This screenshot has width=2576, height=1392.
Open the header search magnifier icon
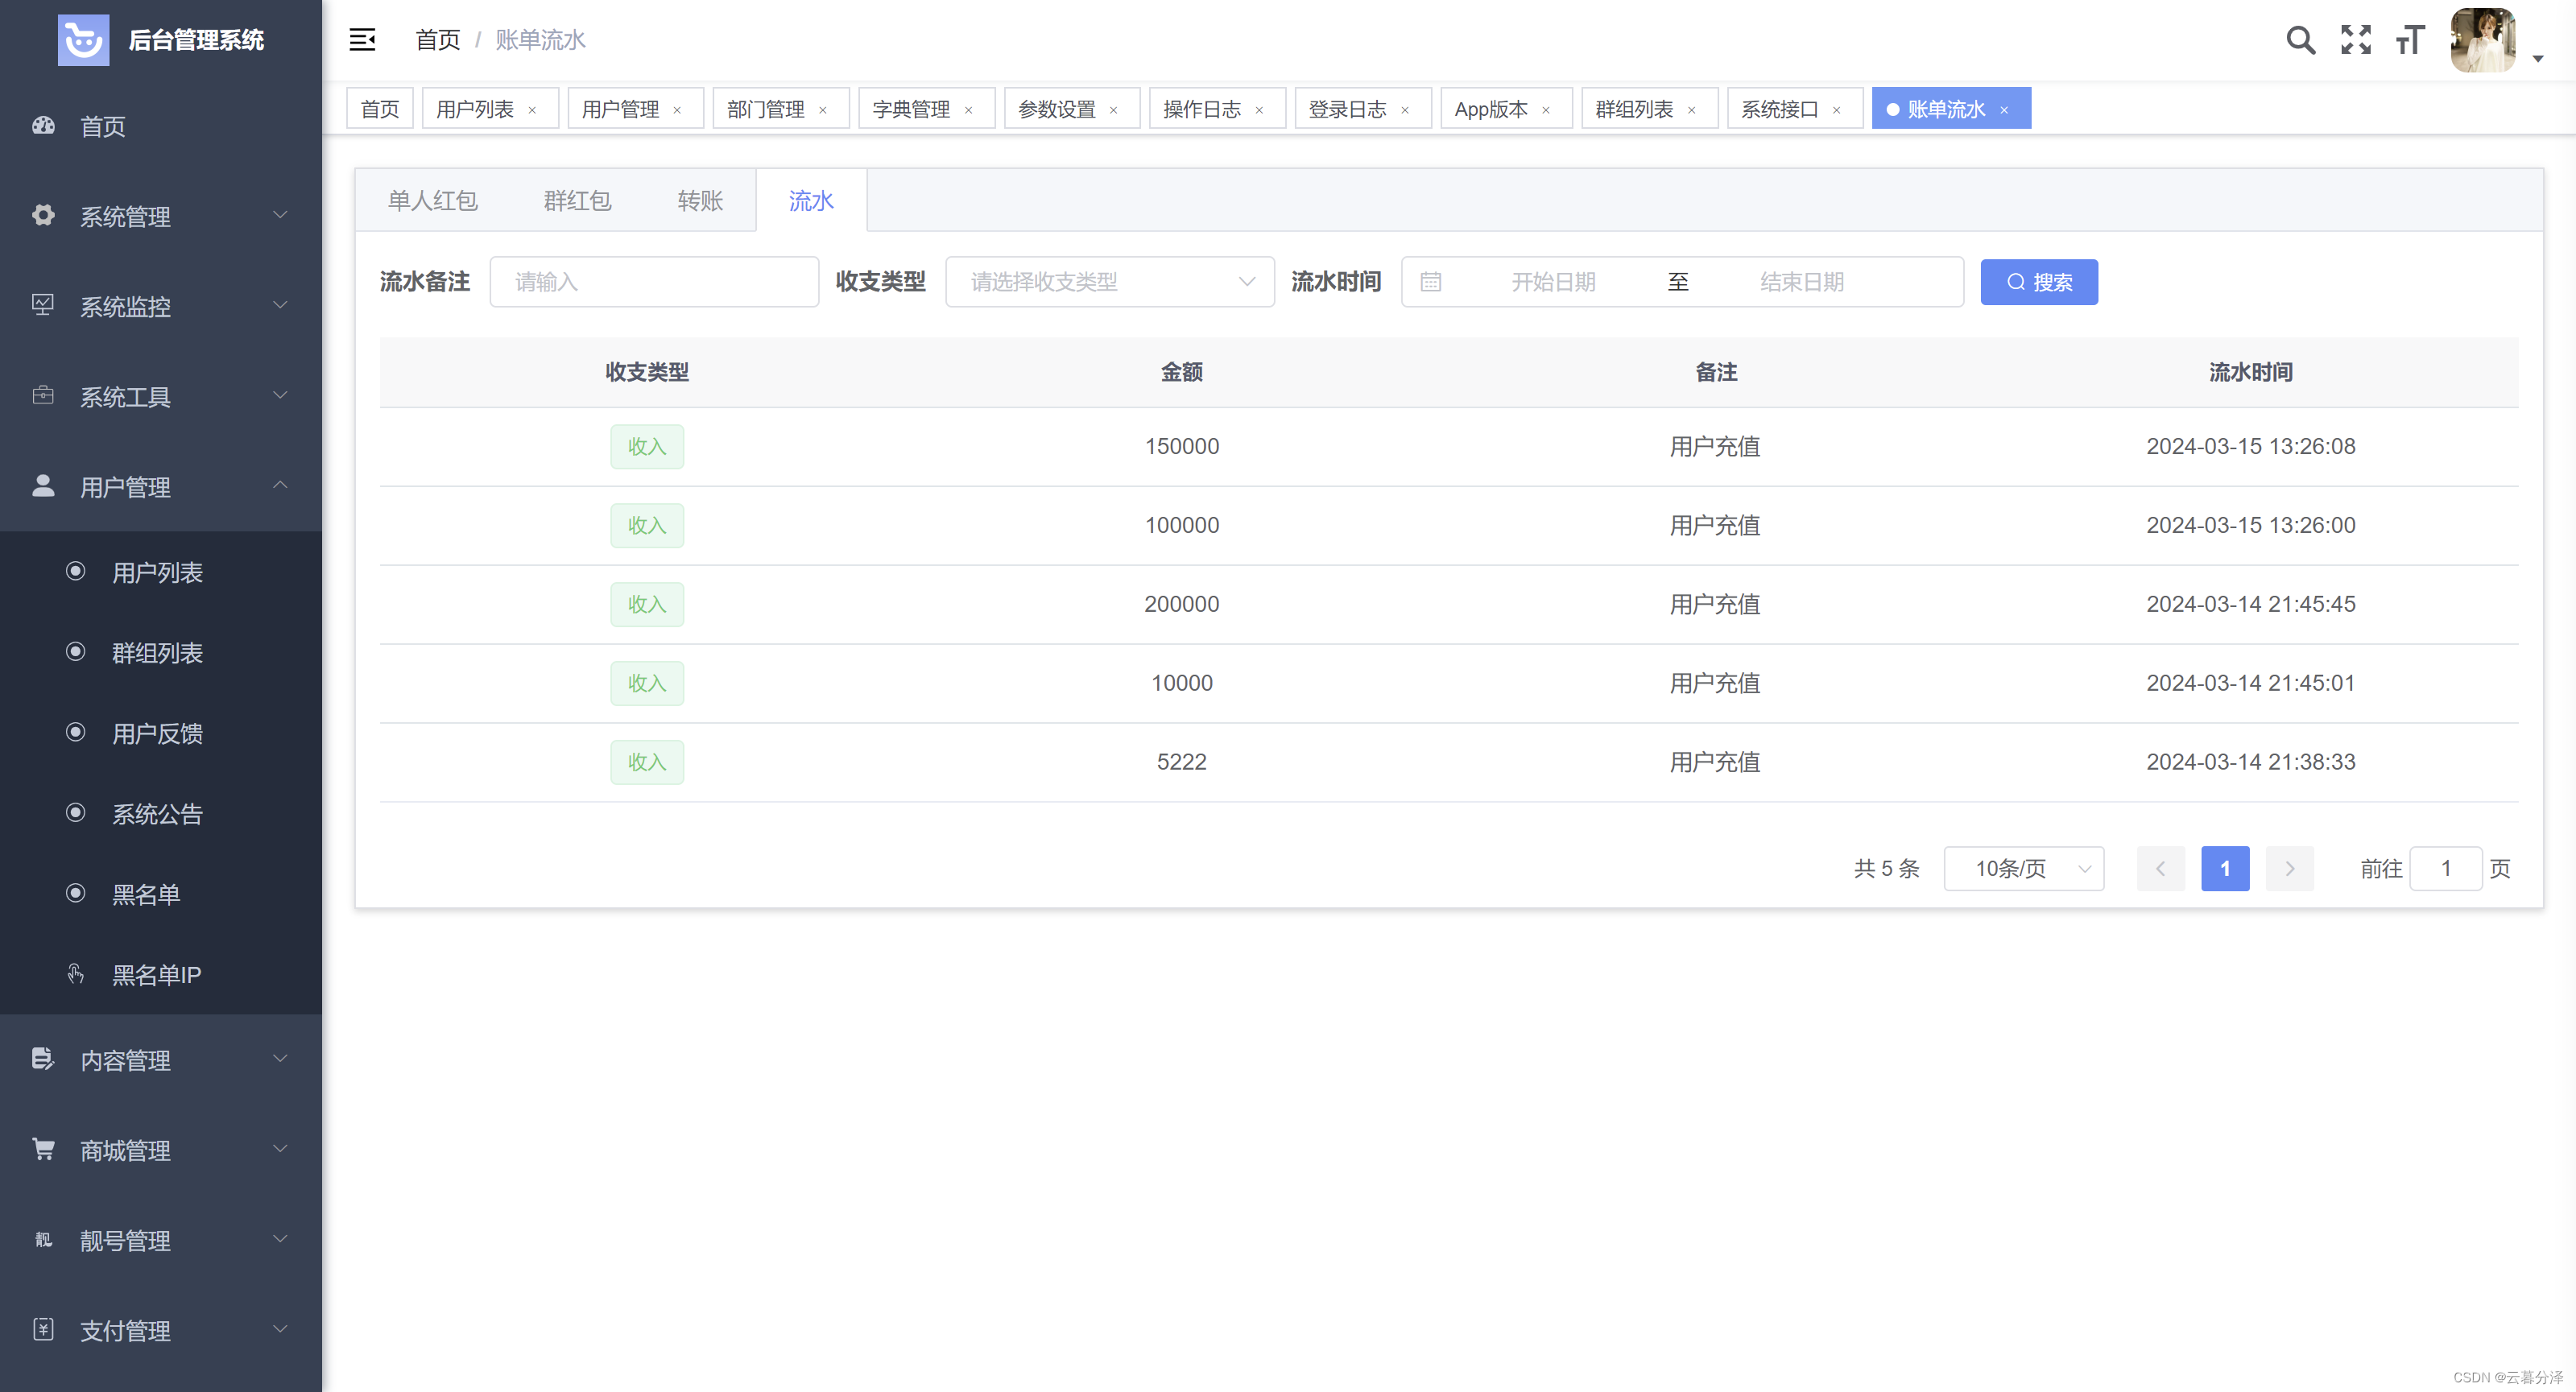point(2300,40)
